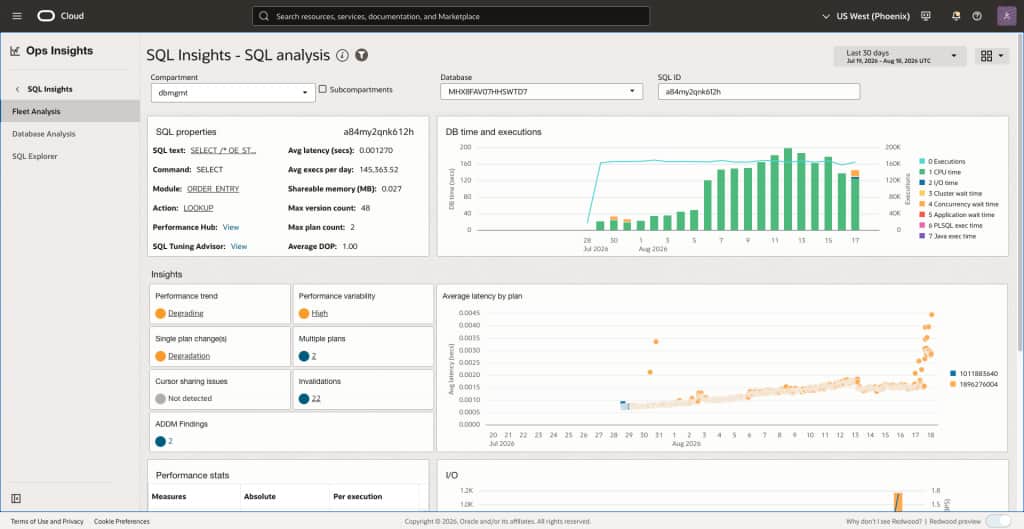Image resolution: width=1024 pixels, height=529 pixels.
Task: Click the user profile avatar
Action: point(1006,16)
